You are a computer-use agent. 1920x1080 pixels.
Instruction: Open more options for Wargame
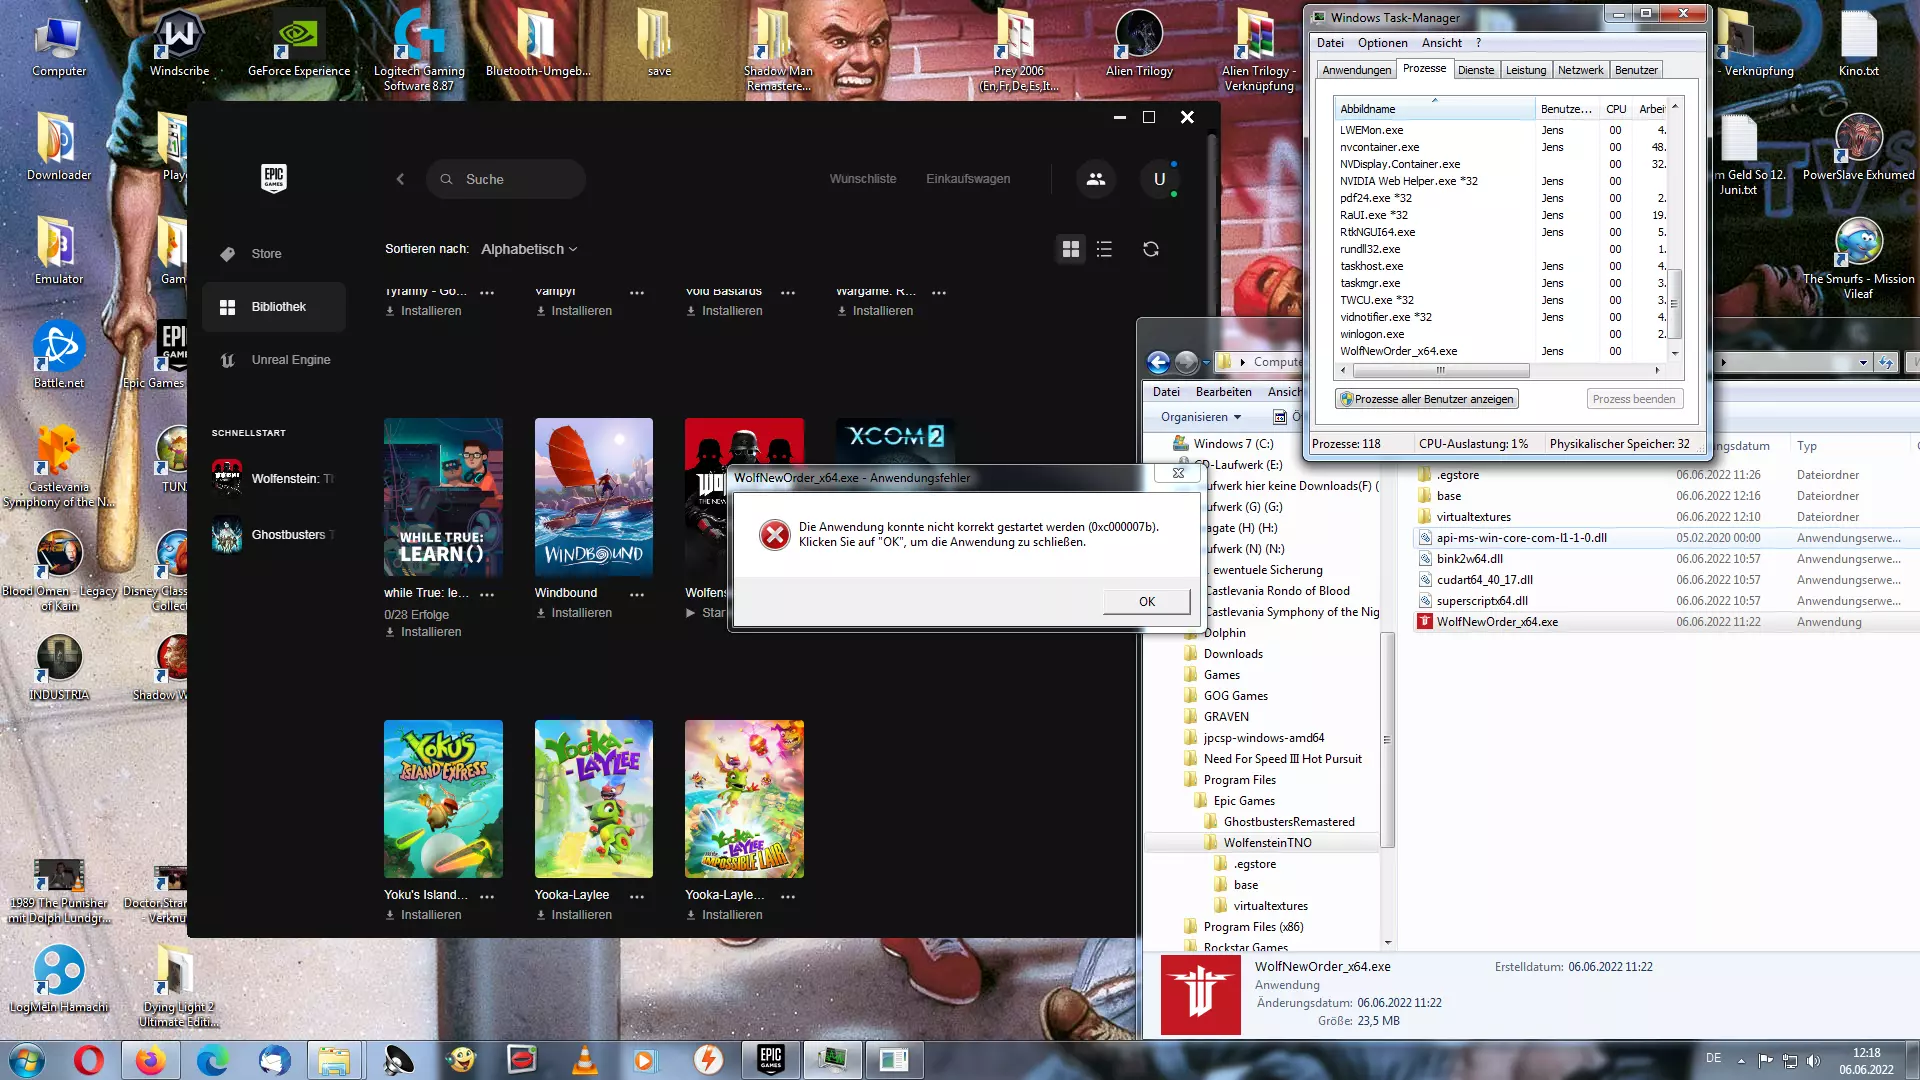coord(939,292)
